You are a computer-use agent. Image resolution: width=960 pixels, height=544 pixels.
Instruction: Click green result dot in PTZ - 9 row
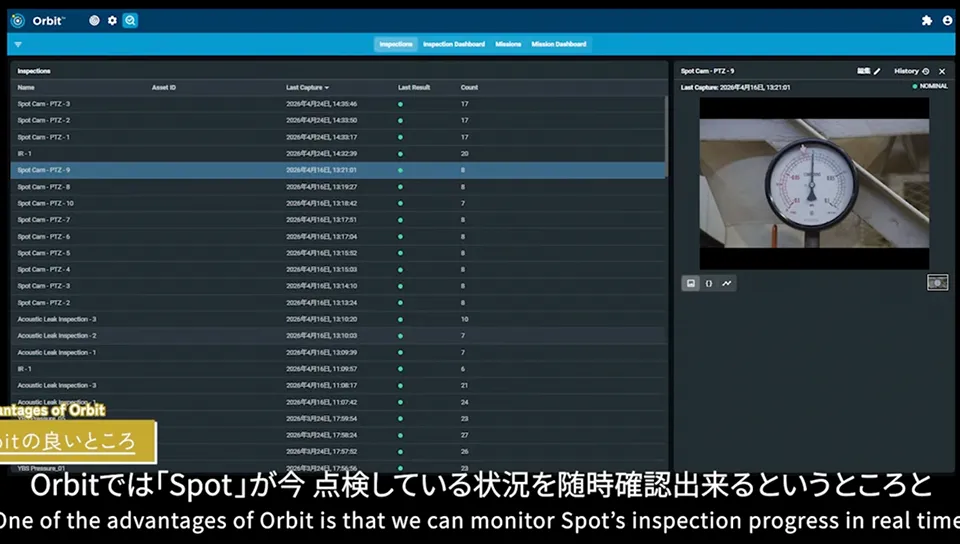[400, 170]
